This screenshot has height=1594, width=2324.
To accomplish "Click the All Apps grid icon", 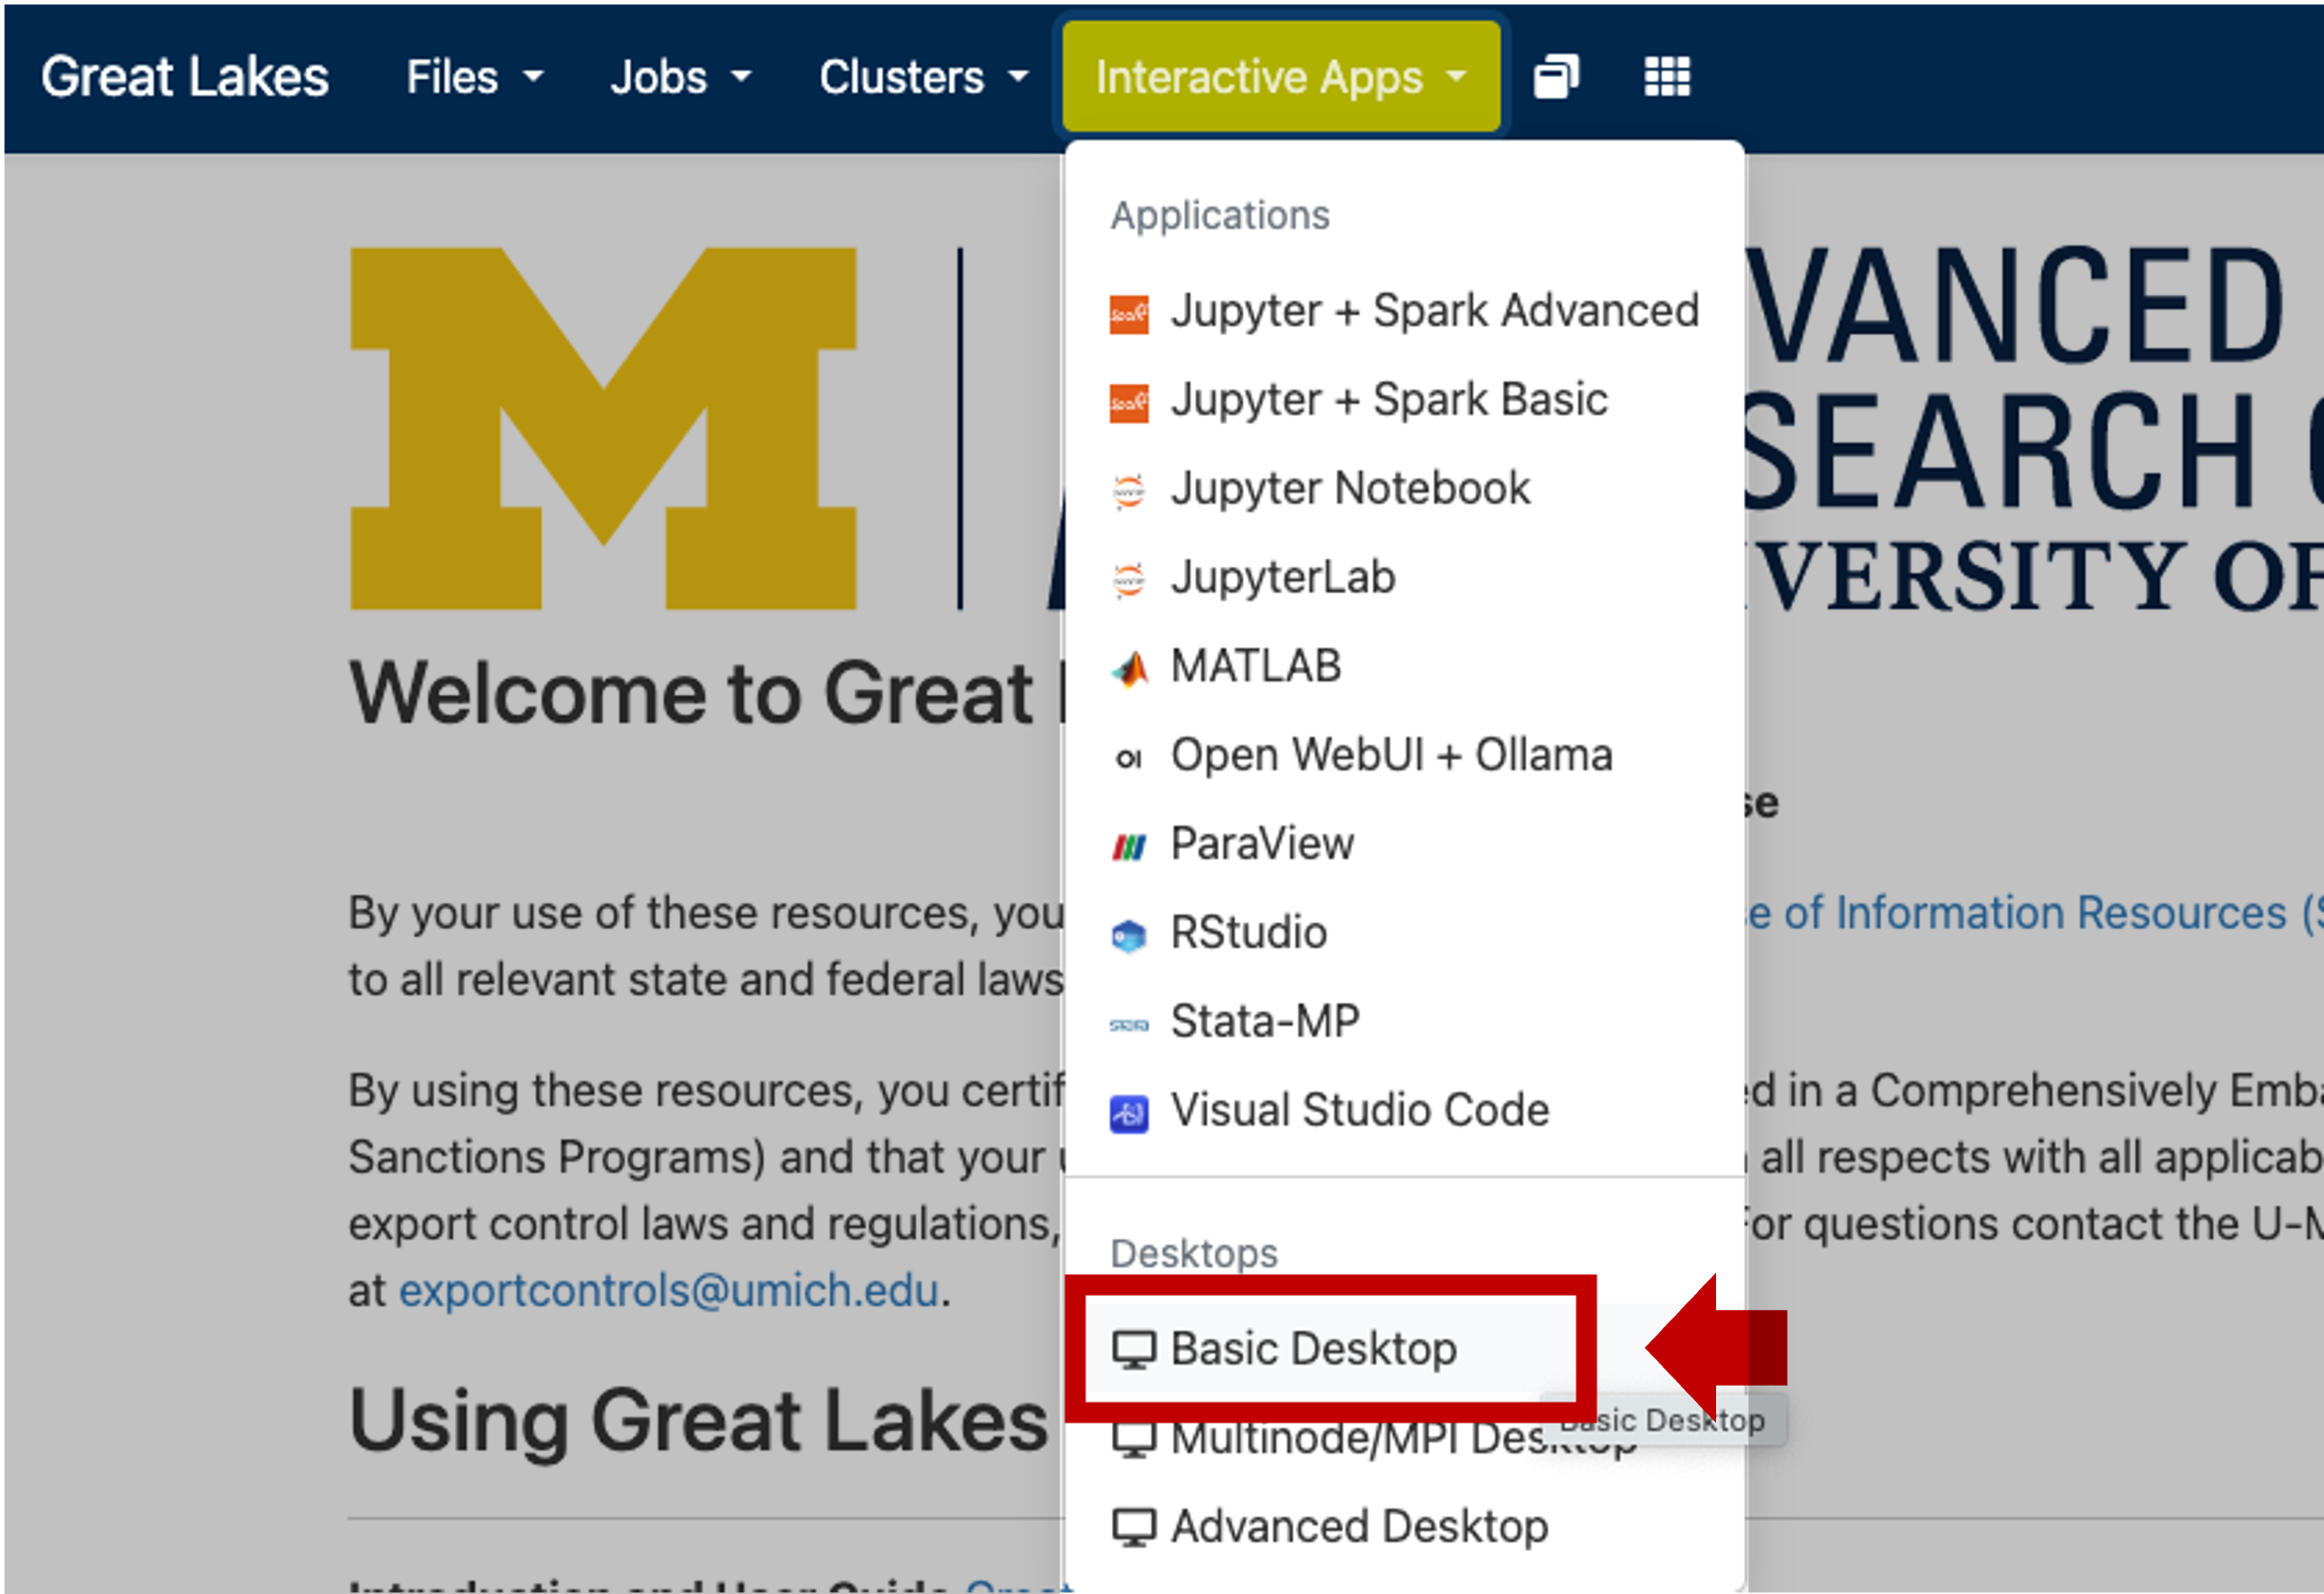I will coord(1666,77).
